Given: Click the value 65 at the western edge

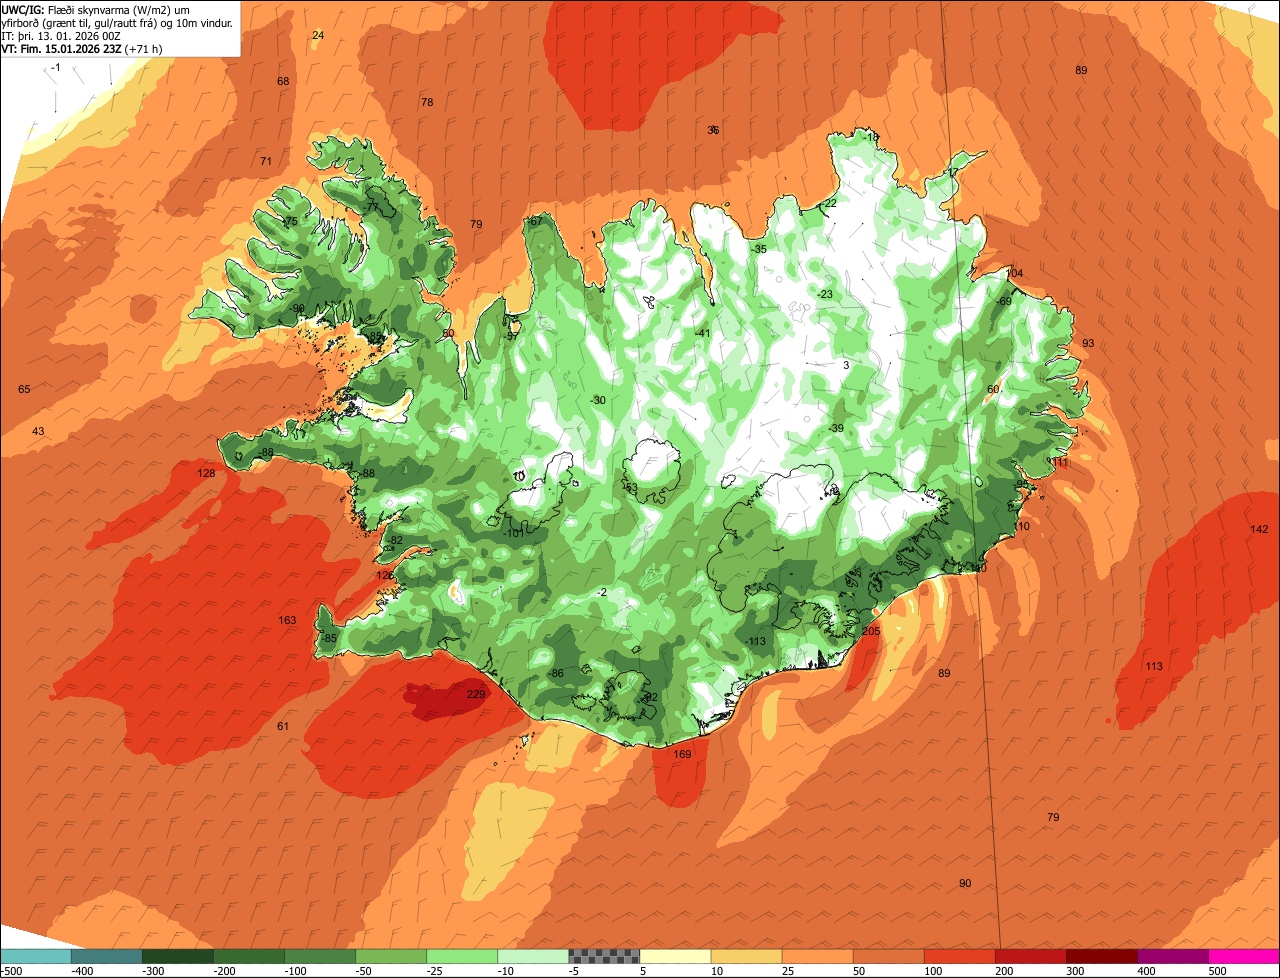Looking at the screenshot, I should pyautogui.click(x=24, y=389).
